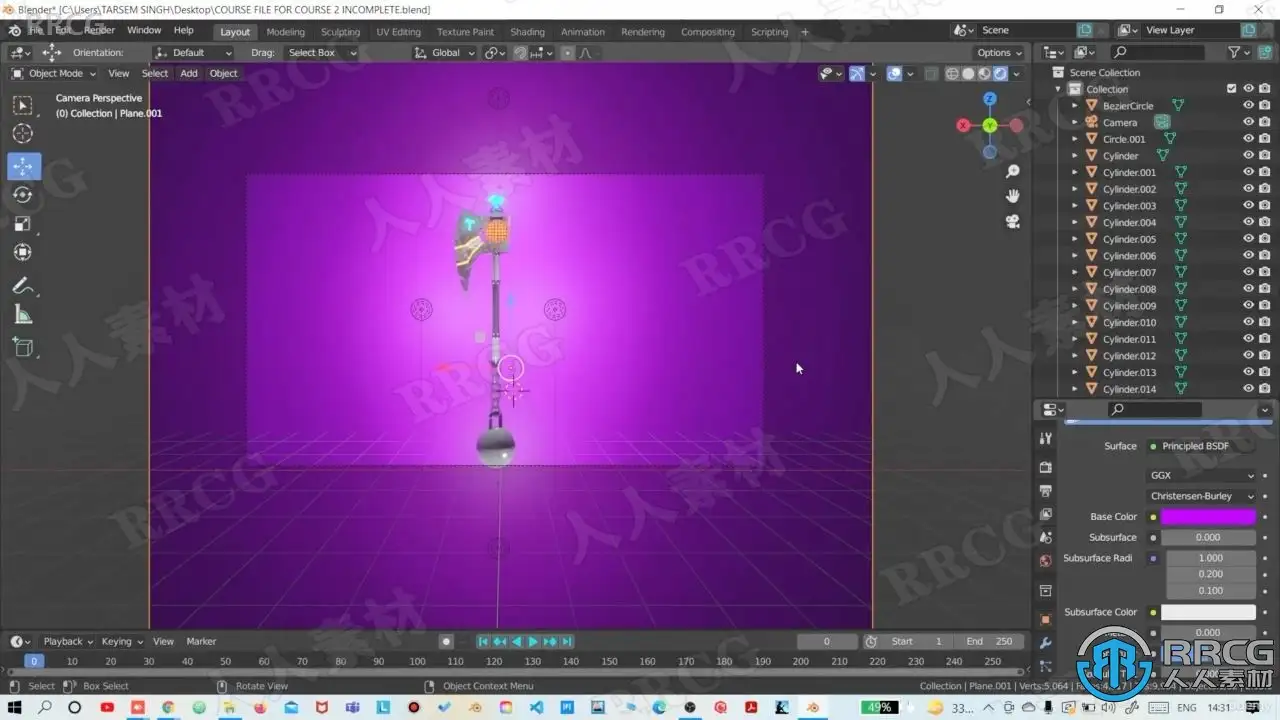This screenshot has width=1280, height=720.
Task: Expand the BezierCircle tree item
Action: [1075, 106]
